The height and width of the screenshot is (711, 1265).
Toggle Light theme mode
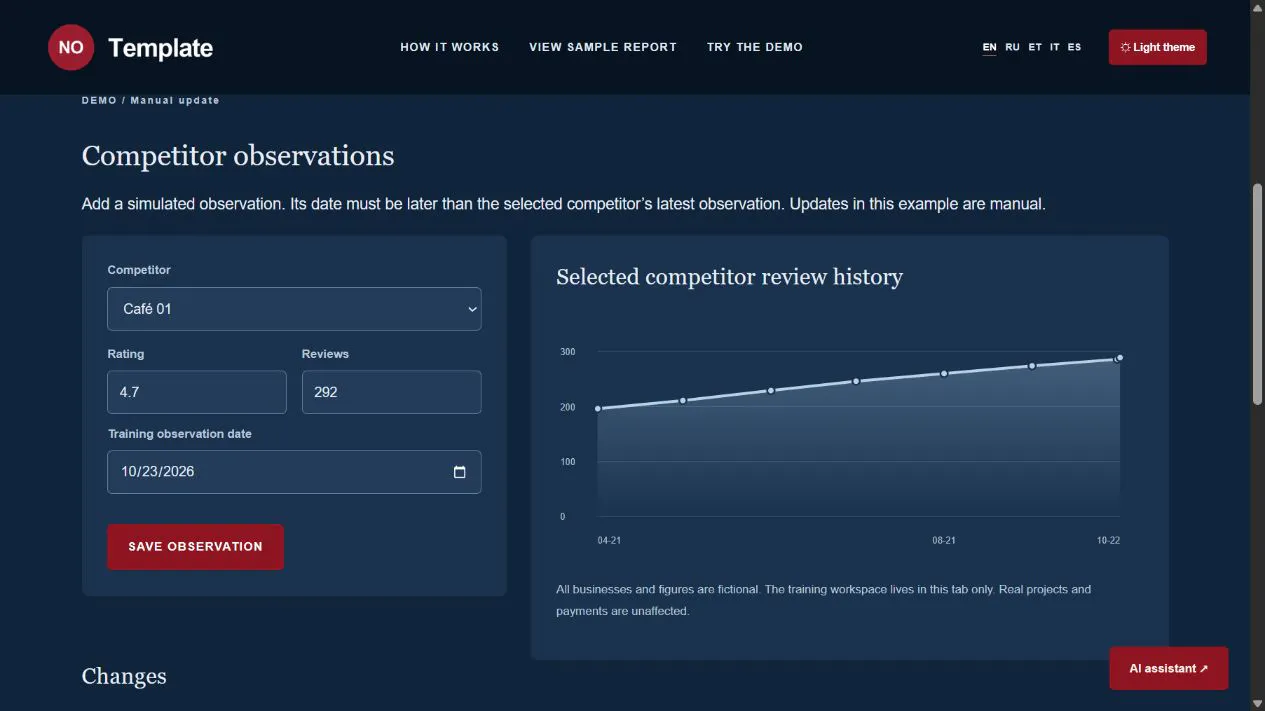(1158, 47)
